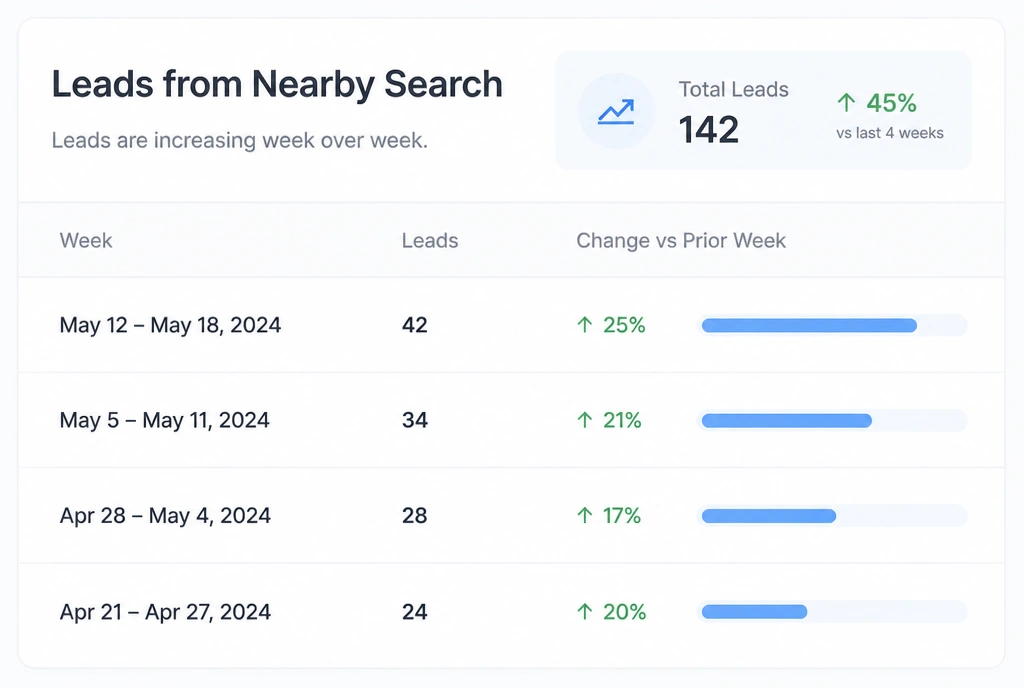
Task: Click the 42 leads value
Action: point(415,324)
